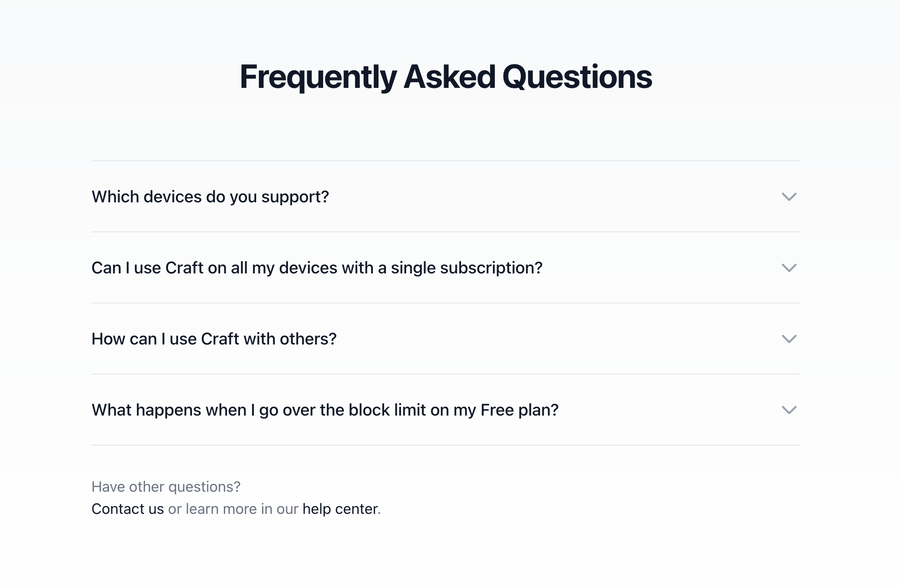Open the question "Which devices do you support?"
The height and width of the screenshot is (587, 900).
point(210,197)
